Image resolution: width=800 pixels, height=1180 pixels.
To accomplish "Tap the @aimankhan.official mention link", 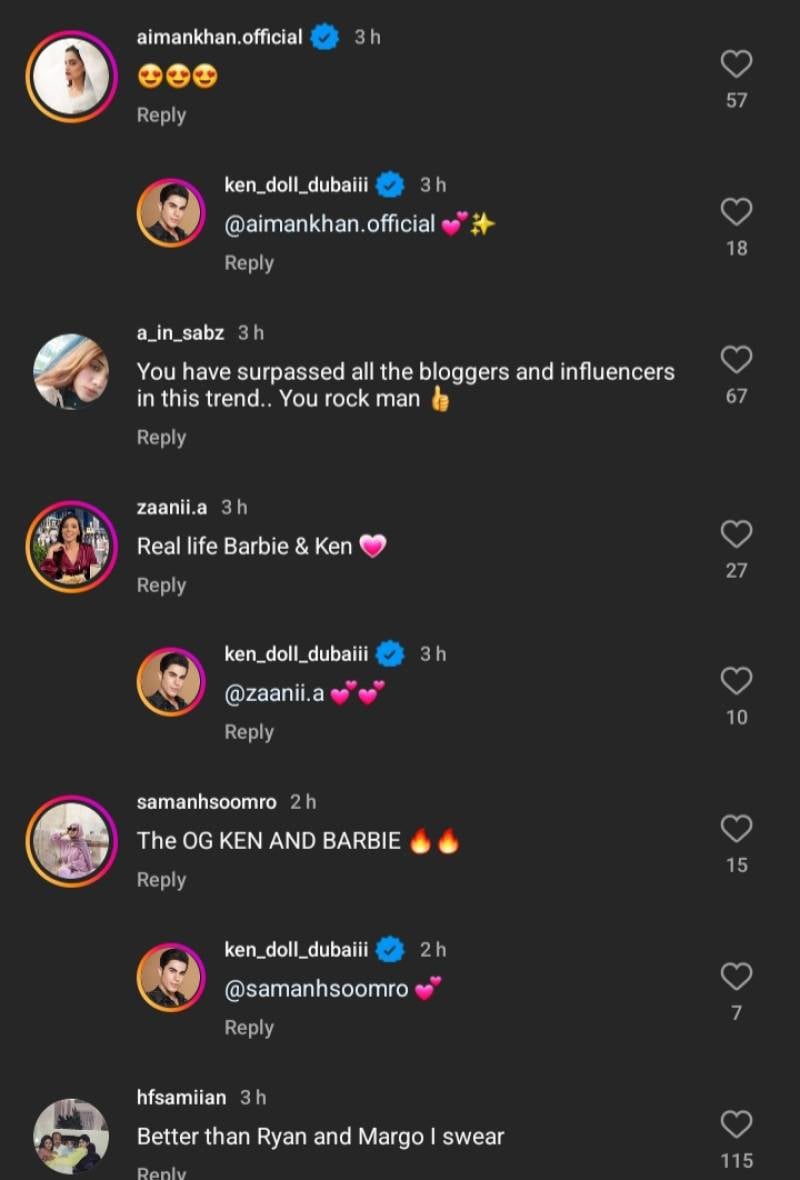I will (x=329, y=224).
